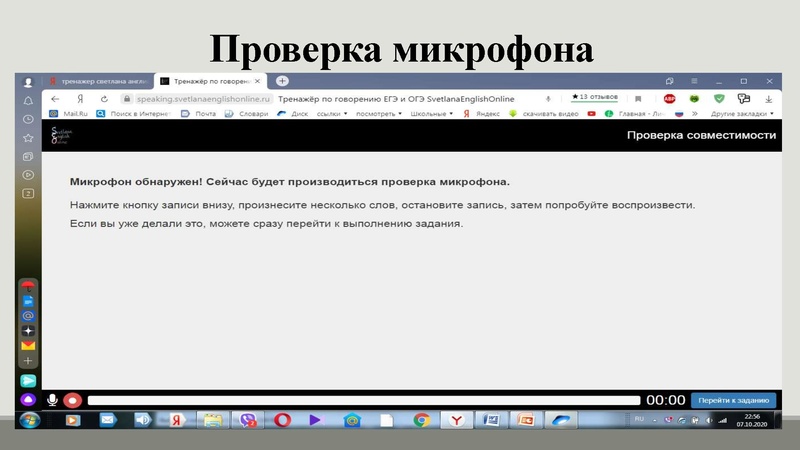
Task: Click the voice search microphone in the address bar
Action: tap(548, 99)
